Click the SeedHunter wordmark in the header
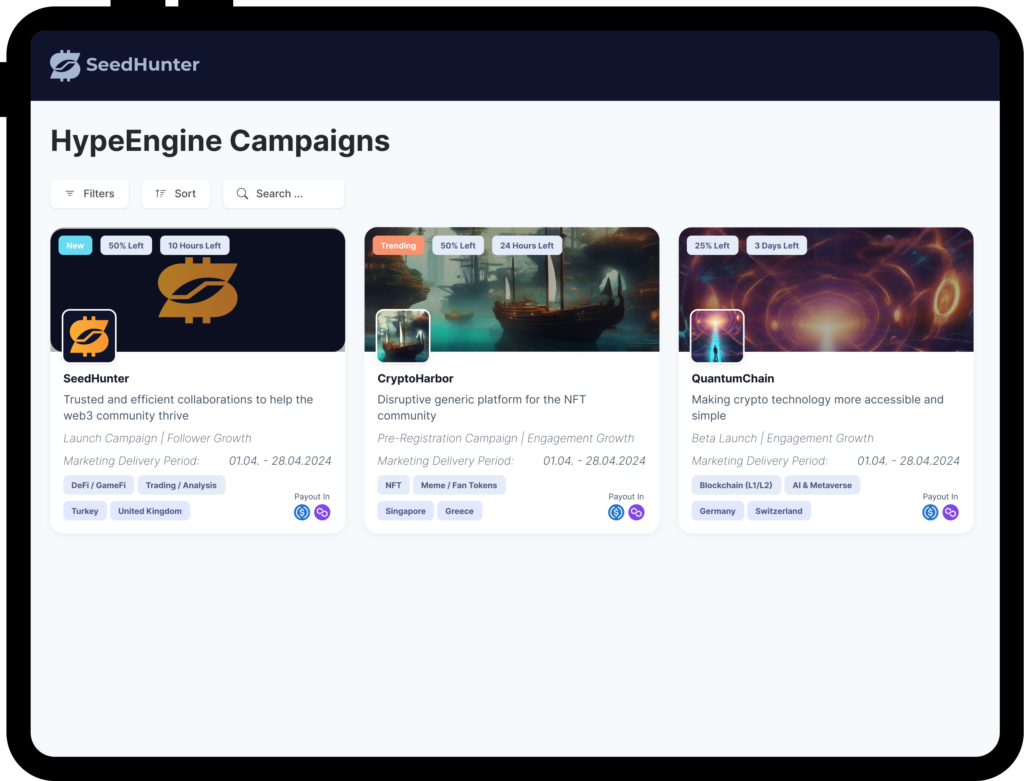Screen dimensions: 1024x781 (142, 65)
